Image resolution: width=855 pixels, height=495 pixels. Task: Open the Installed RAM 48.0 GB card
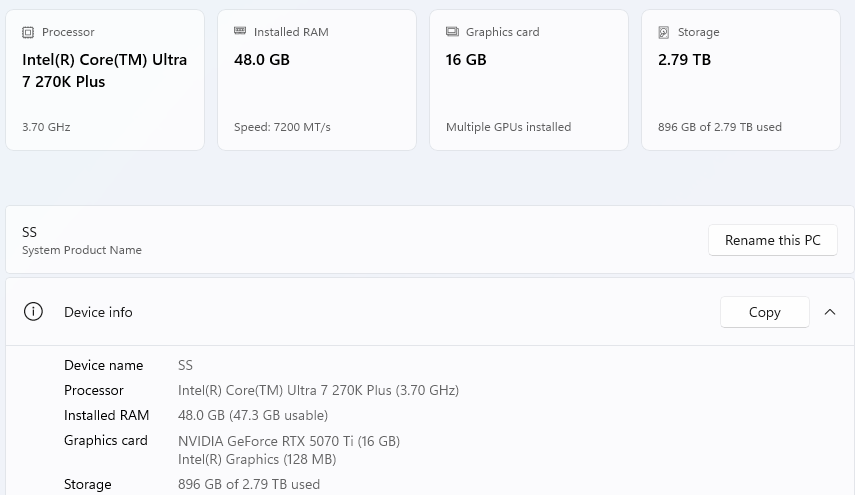coord(317,80)
